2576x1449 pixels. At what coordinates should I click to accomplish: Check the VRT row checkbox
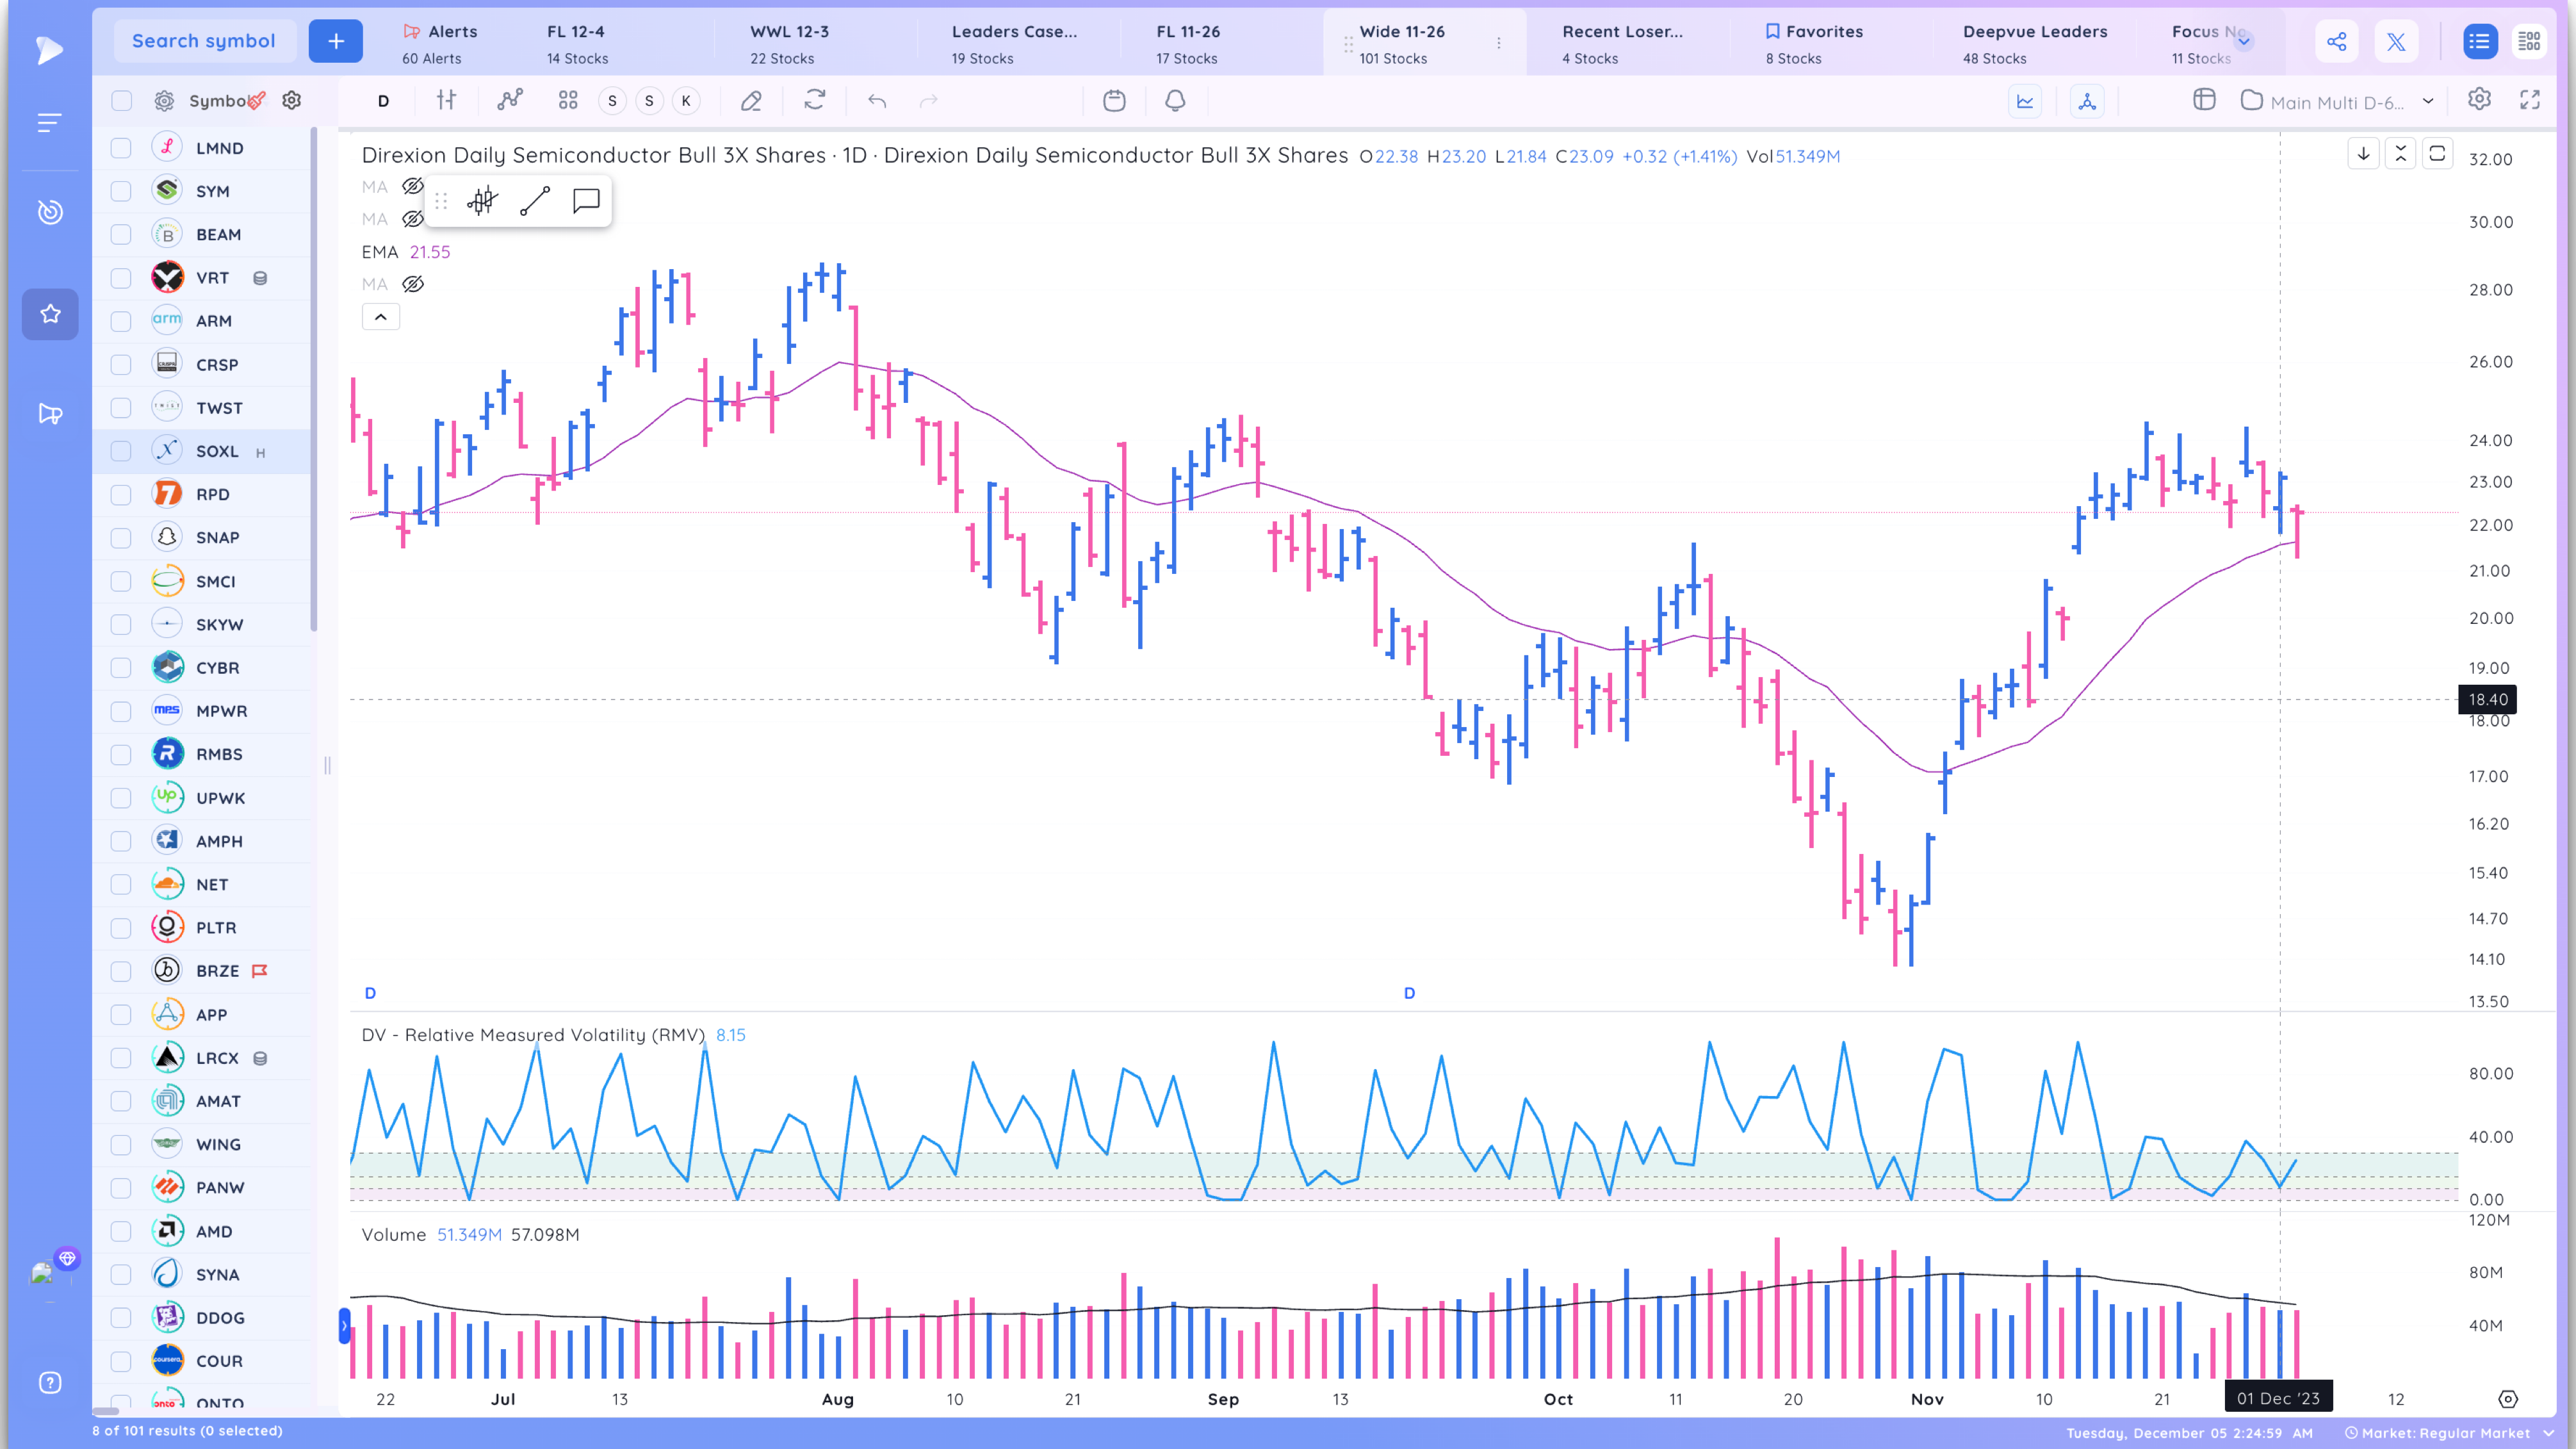(121, 278)
